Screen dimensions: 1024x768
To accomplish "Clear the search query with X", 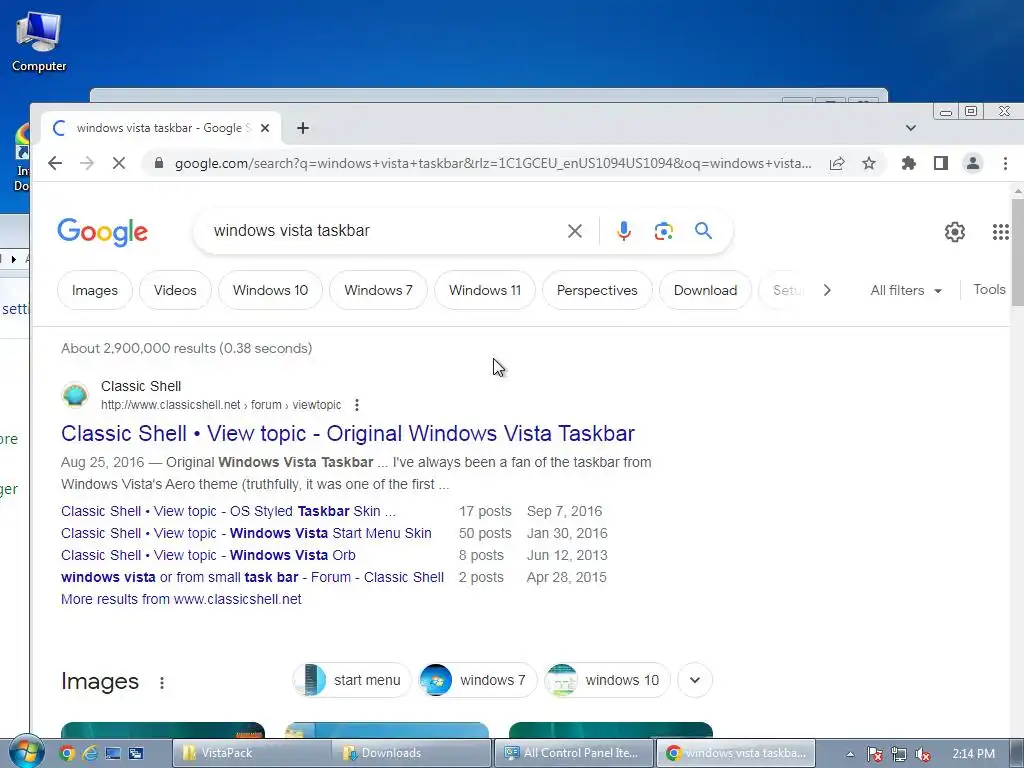I will click(x=575, y=231).
